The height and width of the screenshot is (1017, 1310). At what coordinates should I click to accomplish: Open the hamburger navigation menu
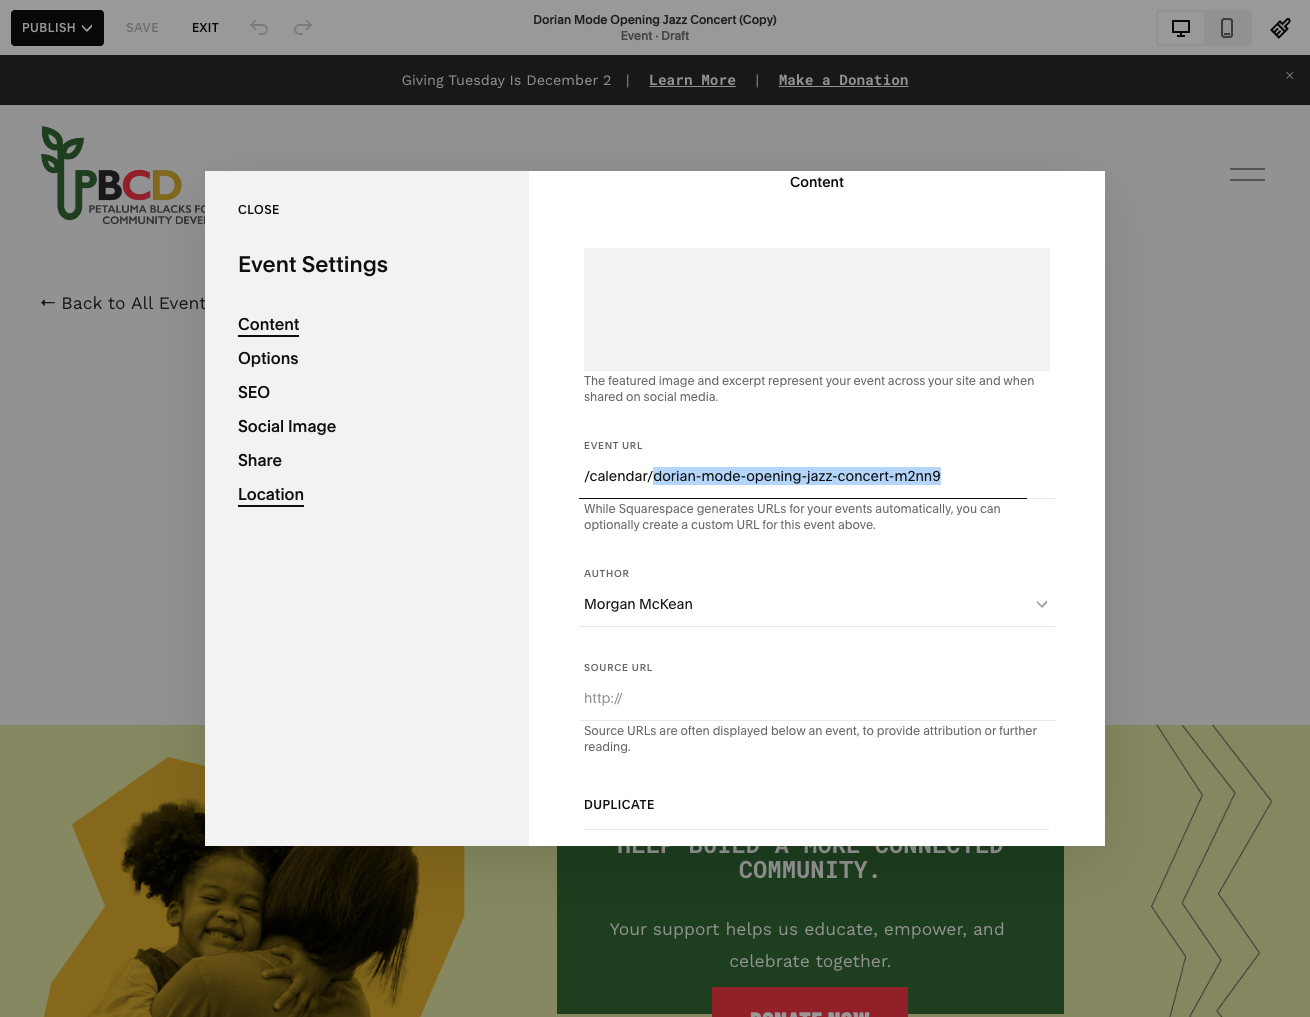[x=1247, y=174]
